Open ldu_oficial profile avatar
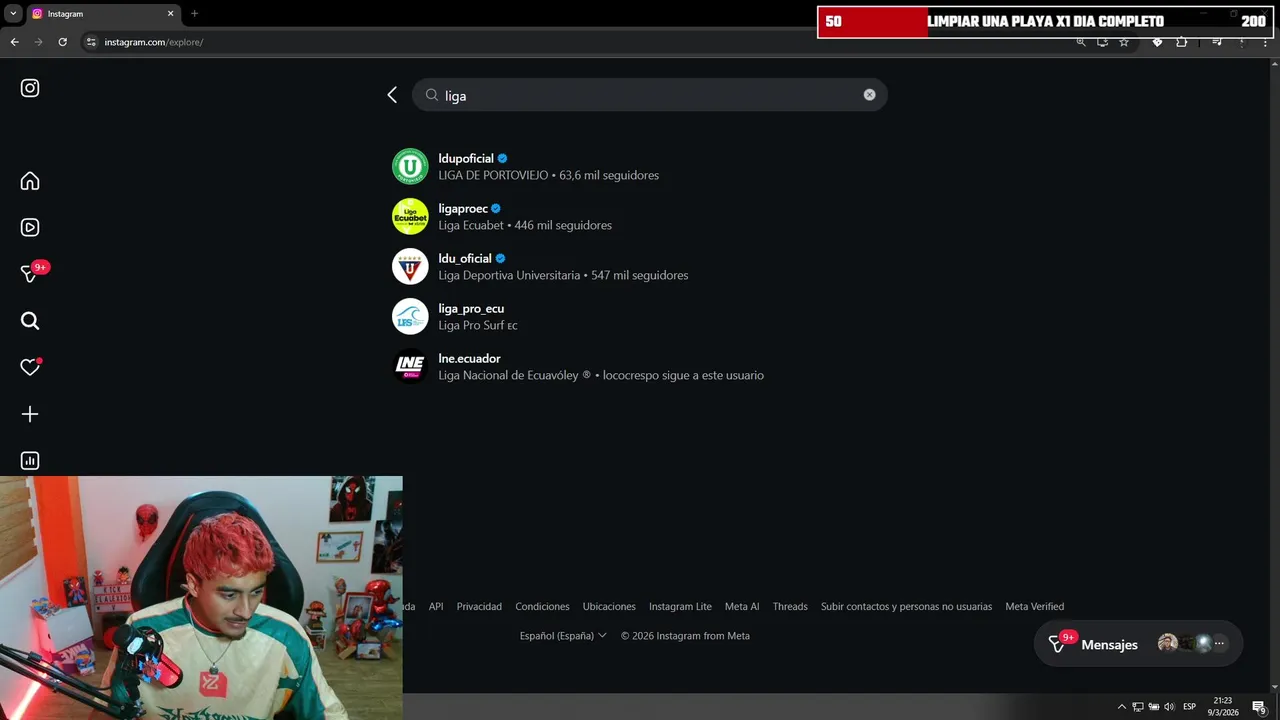 410,266
